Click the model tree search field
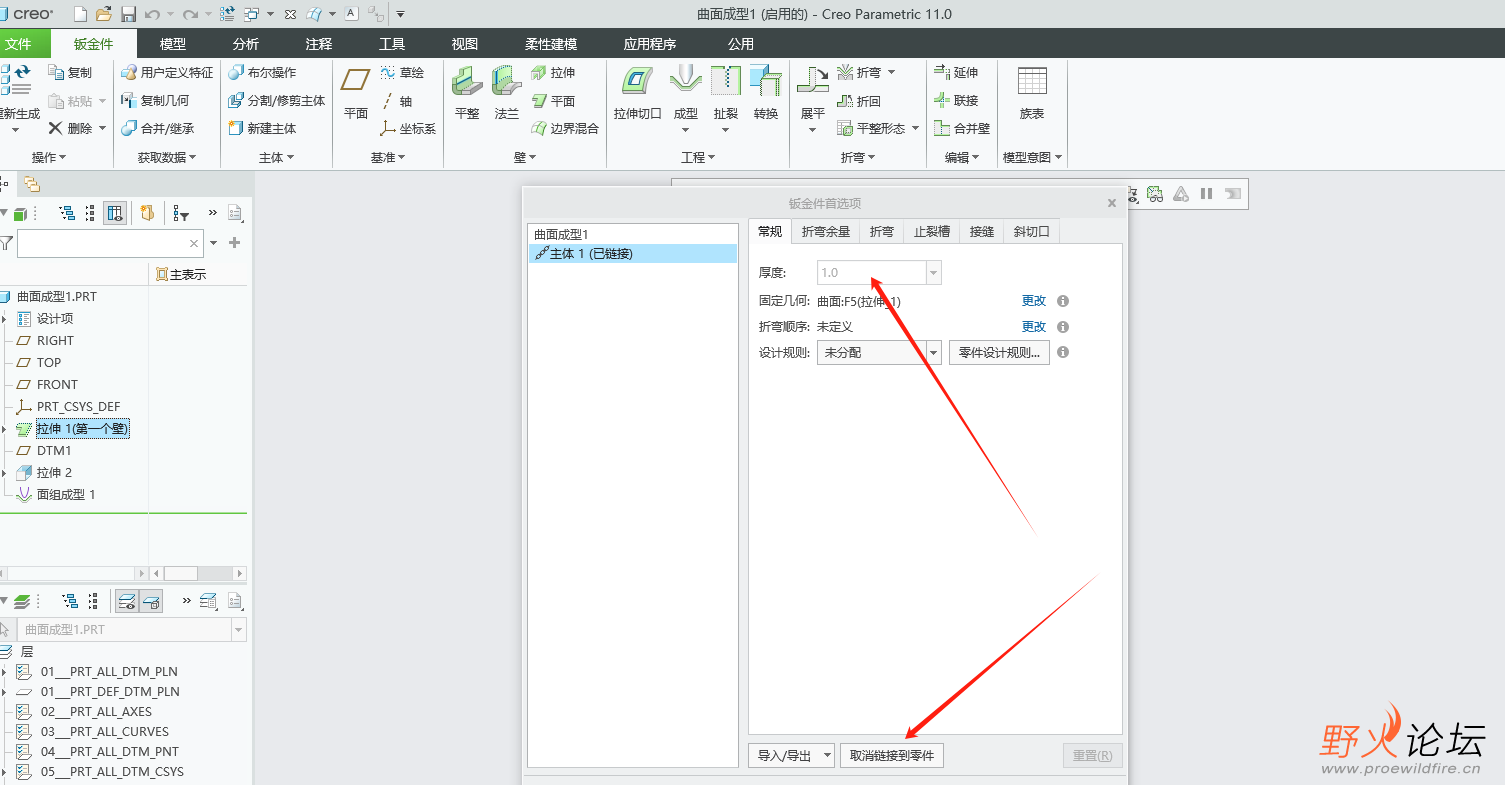This screenshot has height=785, width=1505. [111, 243]
